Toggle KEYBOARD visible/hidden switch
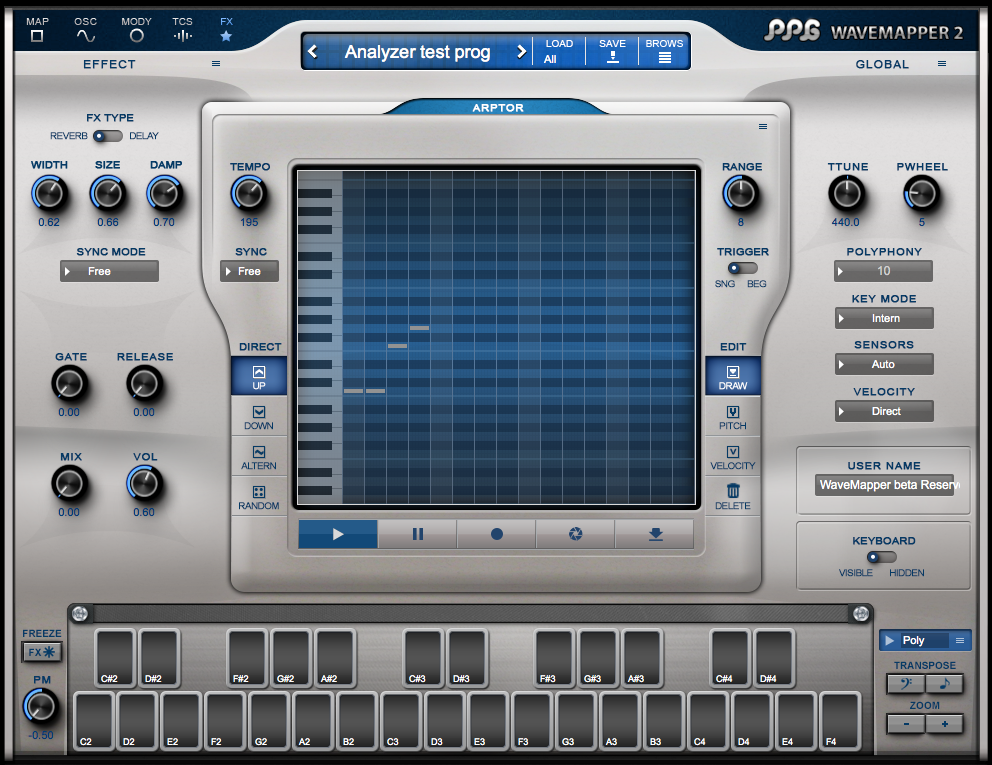 coord(882,557)
